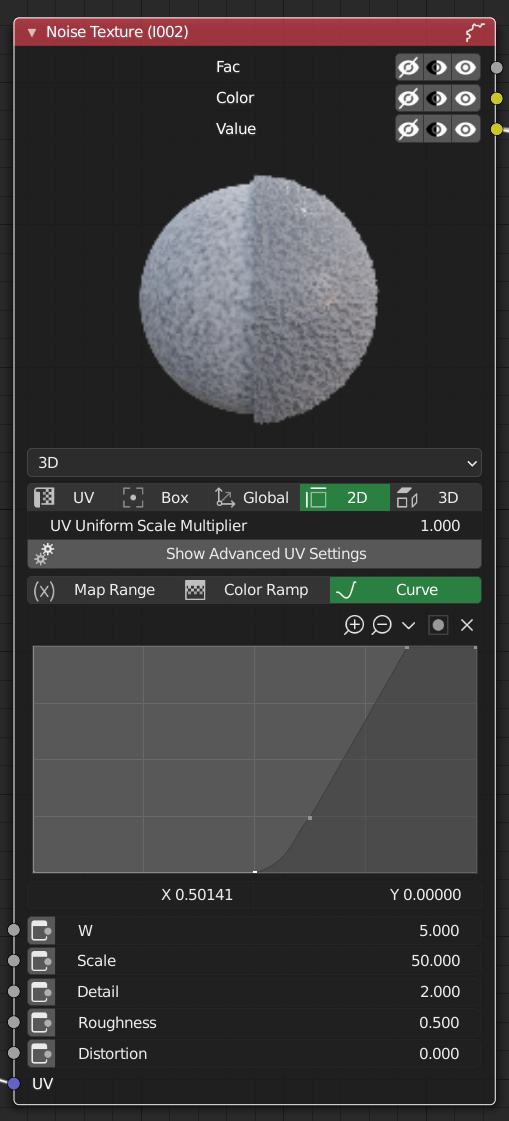Click the Scale property toggle icon
Screen dimensions: 509x1121
pos(41,961)
